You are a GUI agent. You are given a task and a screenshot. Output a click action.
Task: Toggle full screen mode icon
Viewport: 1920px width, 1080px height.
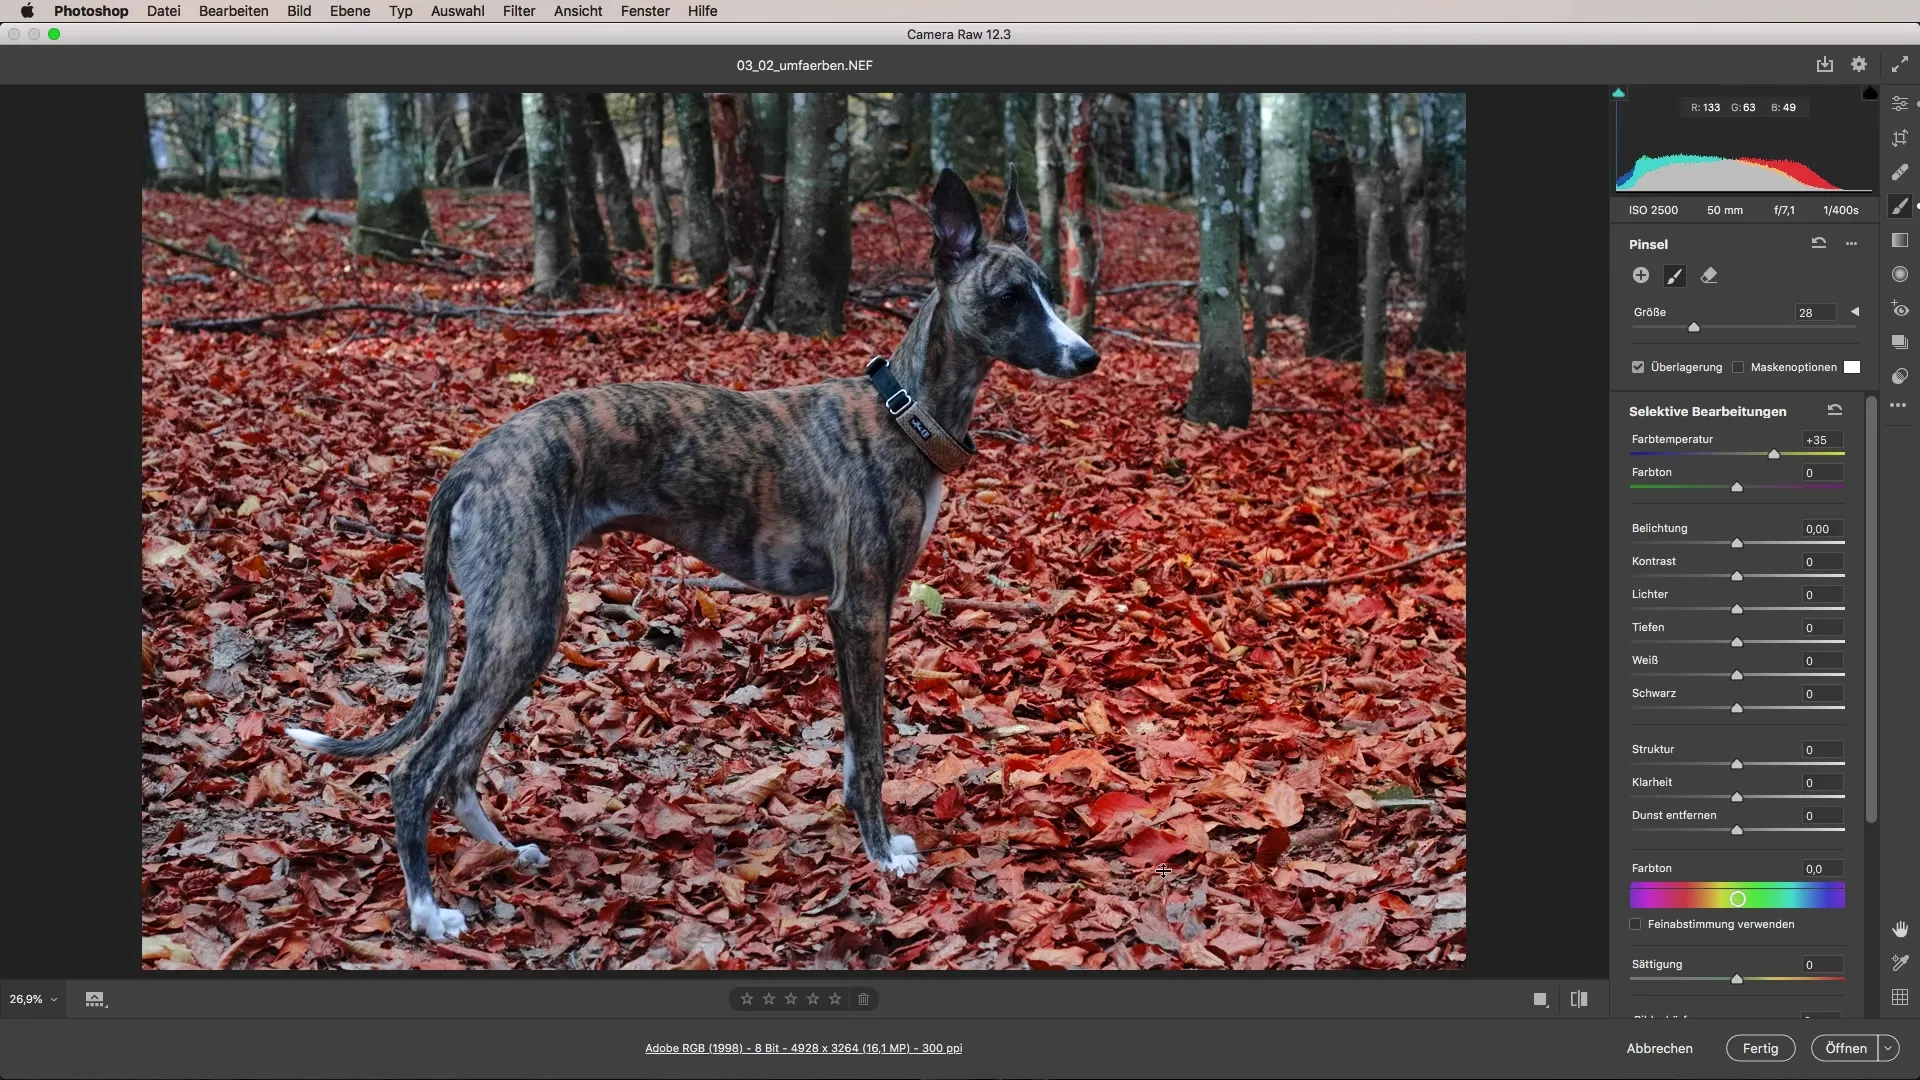[x=1900, y=64]
